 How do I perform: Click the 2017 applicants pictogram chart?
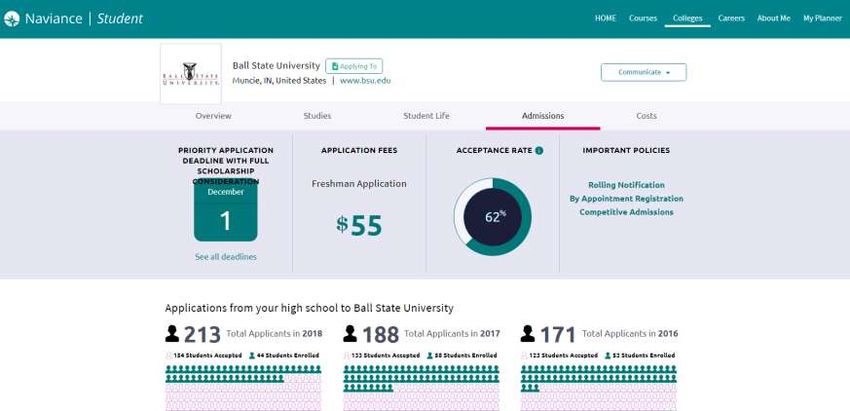click(x=421, y=388)
